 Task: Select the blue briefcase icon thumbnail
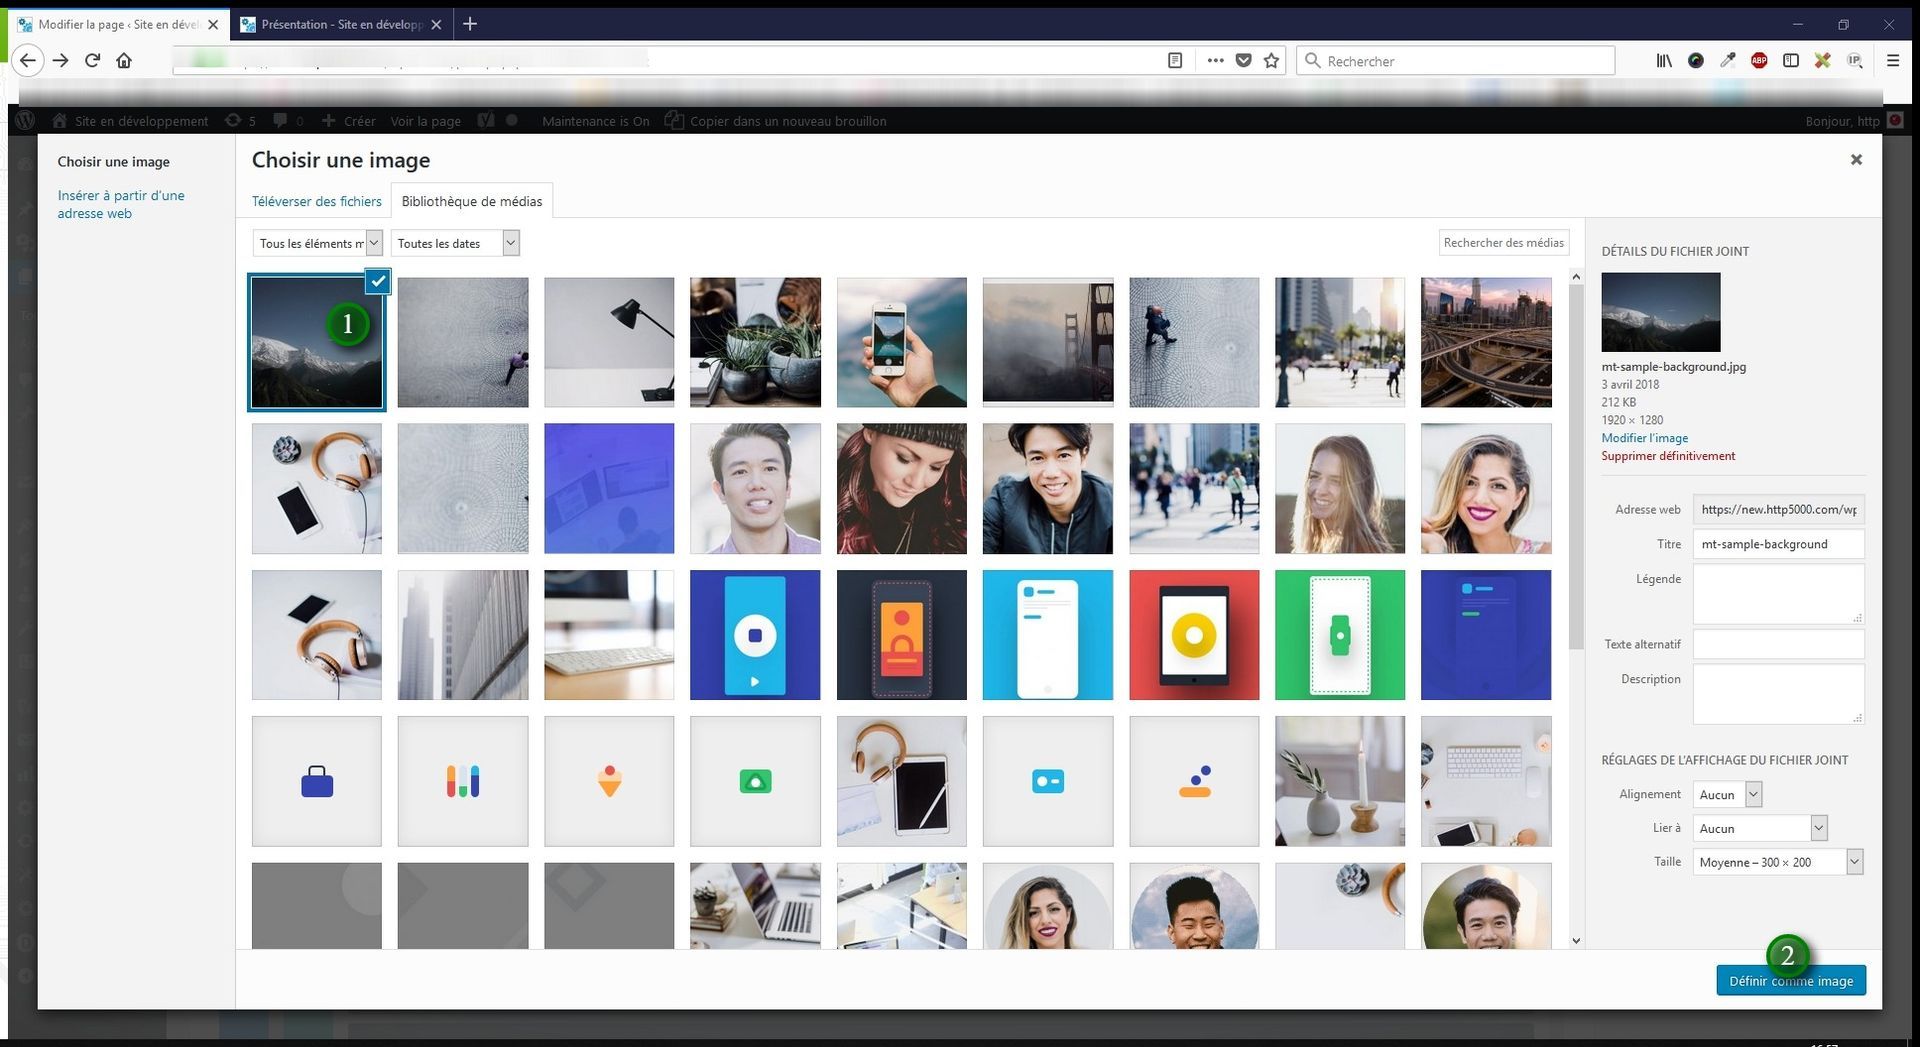(x=316, y=781)
